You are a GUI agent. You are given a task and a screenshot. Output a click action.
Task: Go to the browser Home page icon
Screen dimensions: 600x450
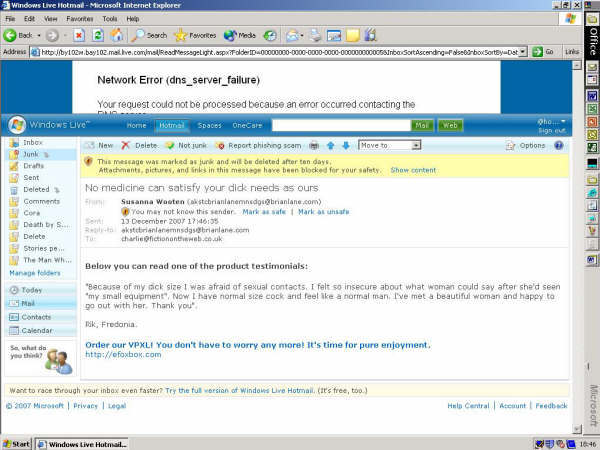tap(117, 36)
